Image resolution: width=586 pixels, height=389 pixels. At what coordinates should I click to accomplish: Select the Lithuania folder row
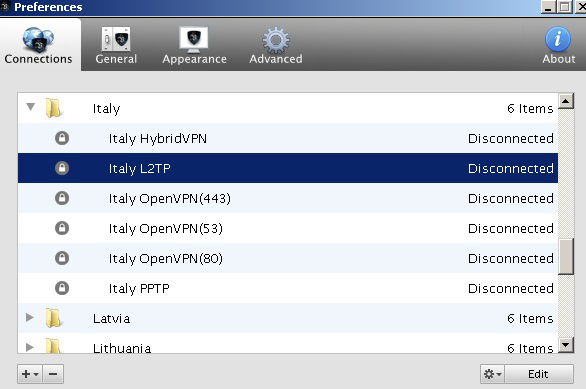288,343
